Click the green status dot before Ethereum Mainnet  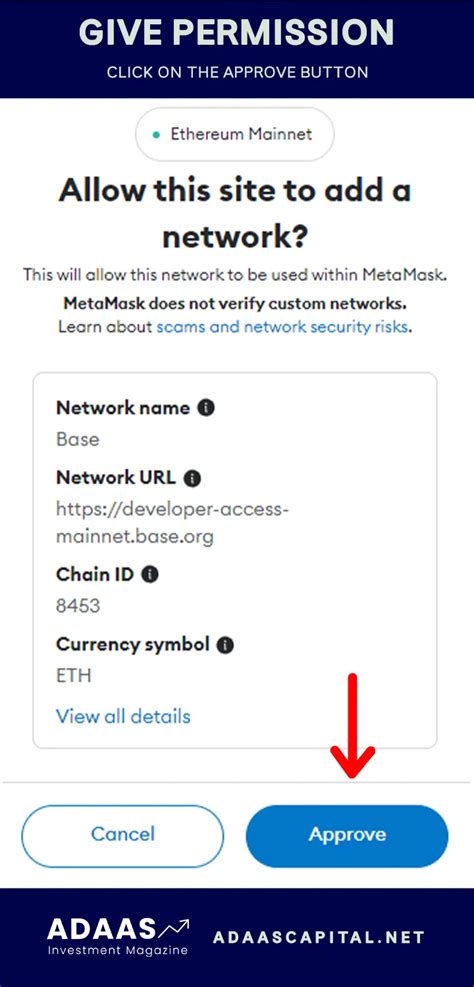coord(157,135)
